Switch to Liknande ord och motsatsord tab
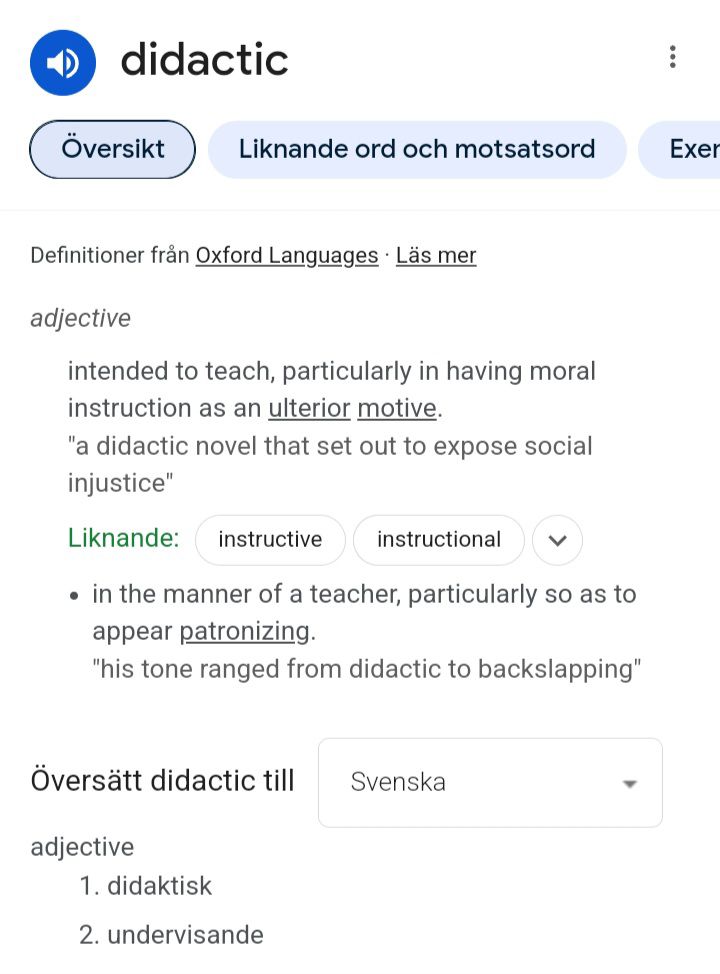The image size is (720, 974). click(417, 149)
